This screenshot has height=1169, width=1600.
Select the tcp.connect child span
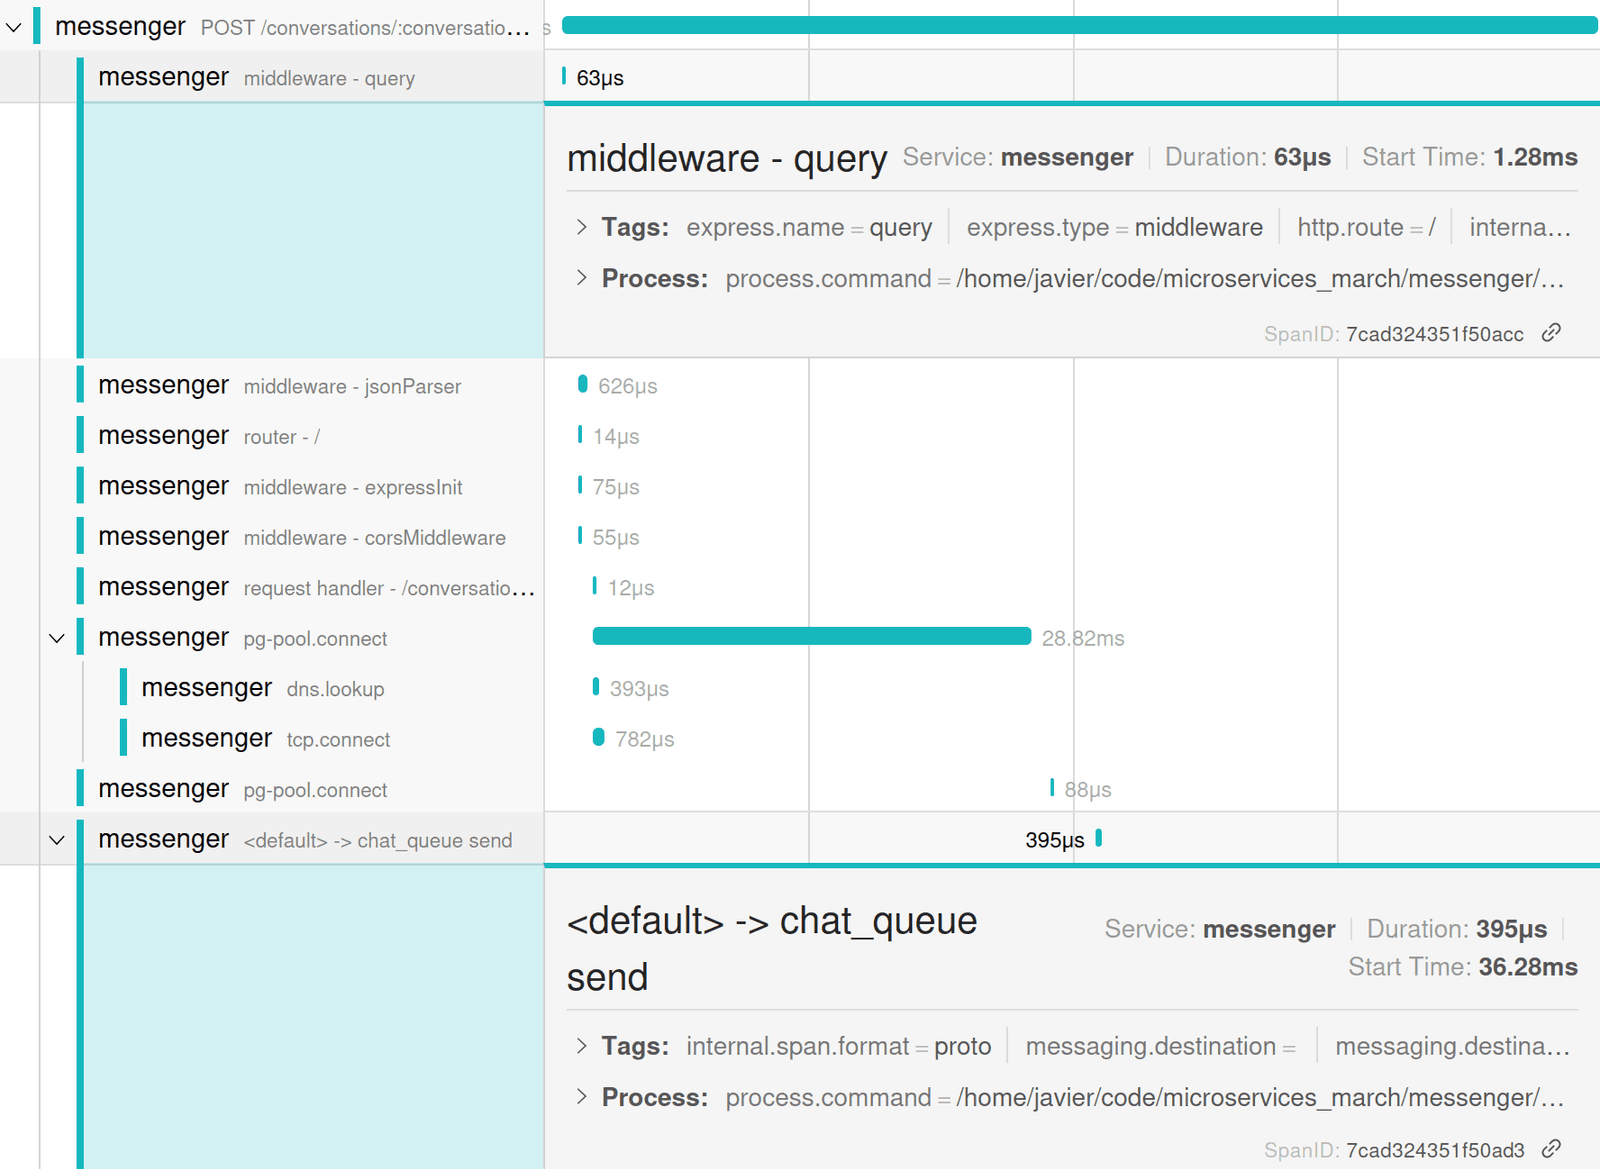[x=300, y=738]
